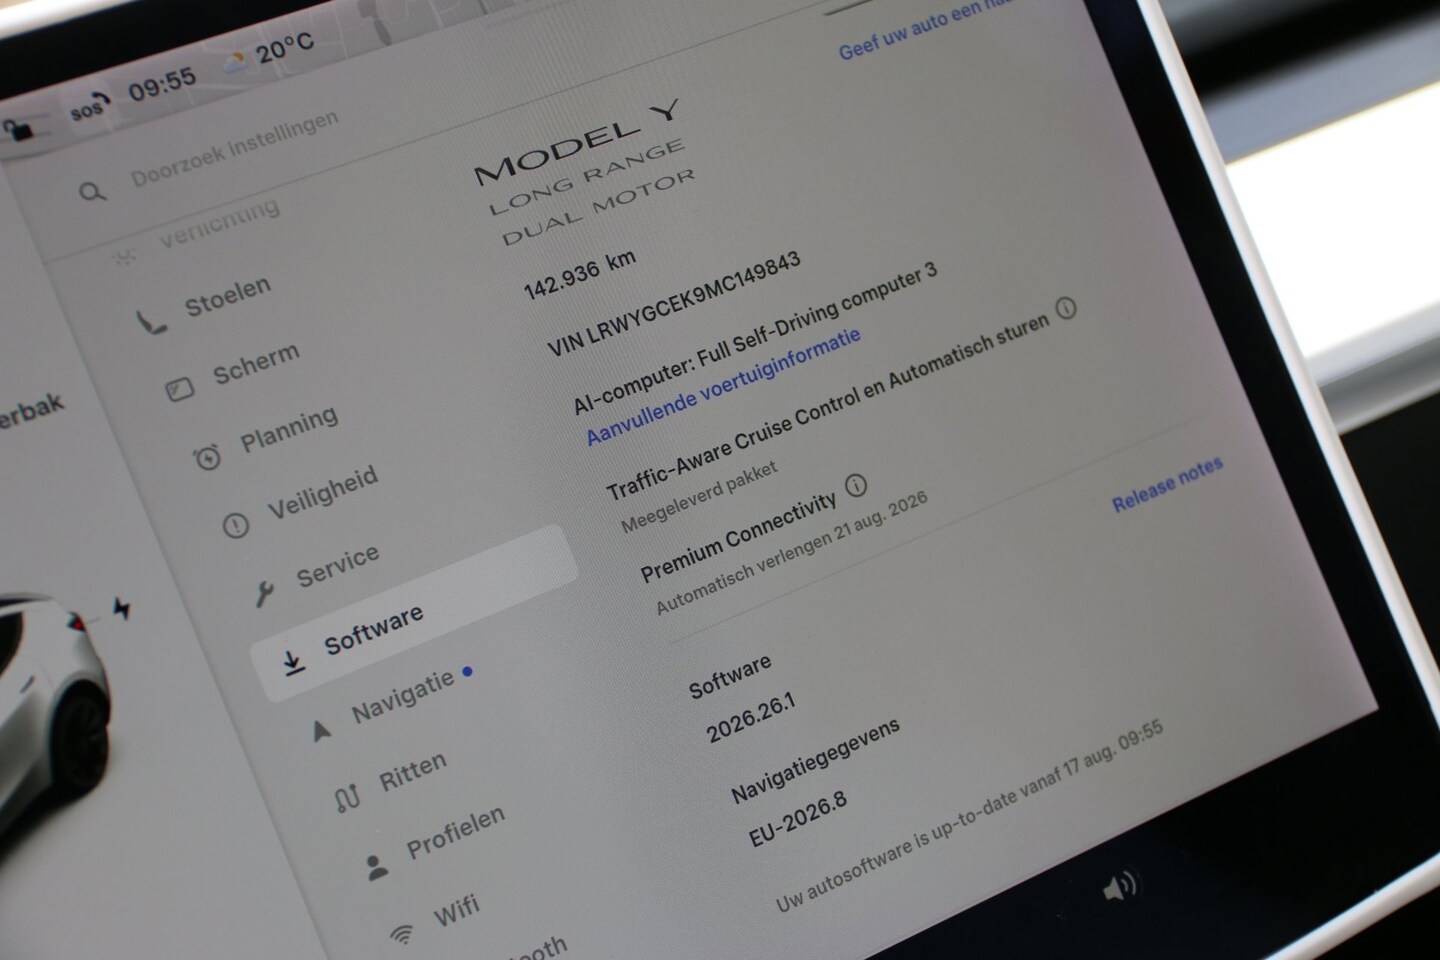The image size is (1440, 960).
Task: Tap the 'Uw autosoftware is up-to-date' message
Action: tap(969, 816)
